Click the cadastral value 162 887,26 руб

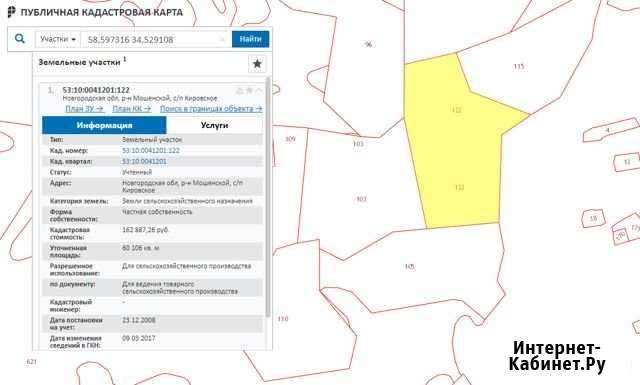point(145,230)
